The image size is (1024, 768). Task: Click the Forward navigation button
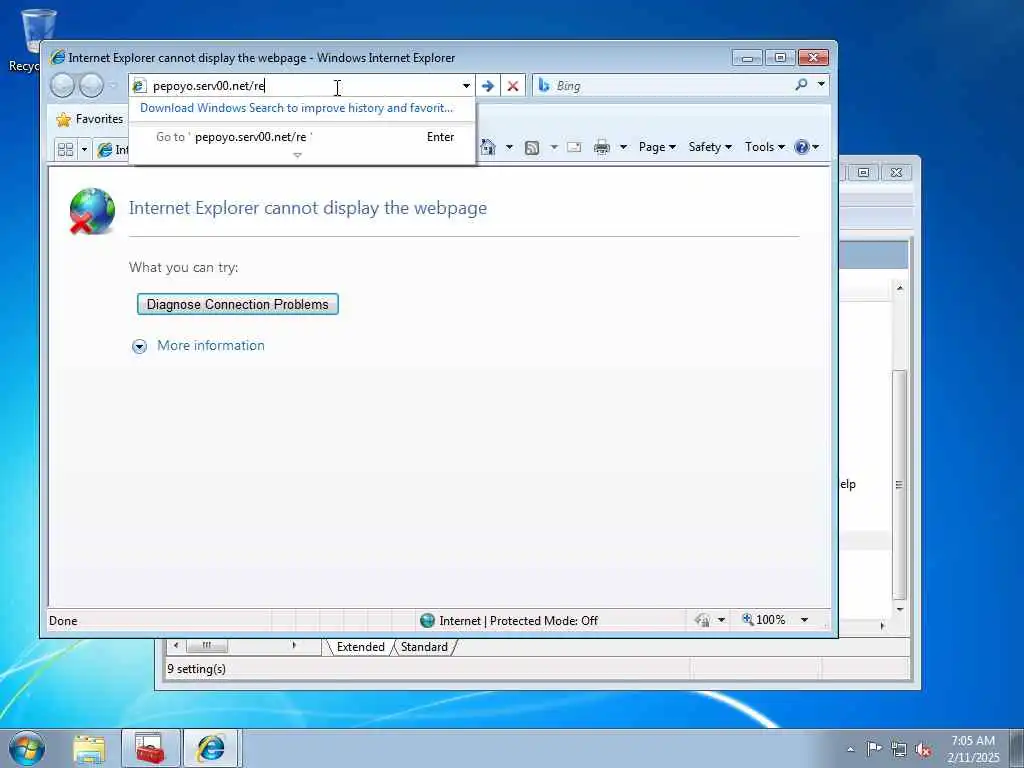91,86
